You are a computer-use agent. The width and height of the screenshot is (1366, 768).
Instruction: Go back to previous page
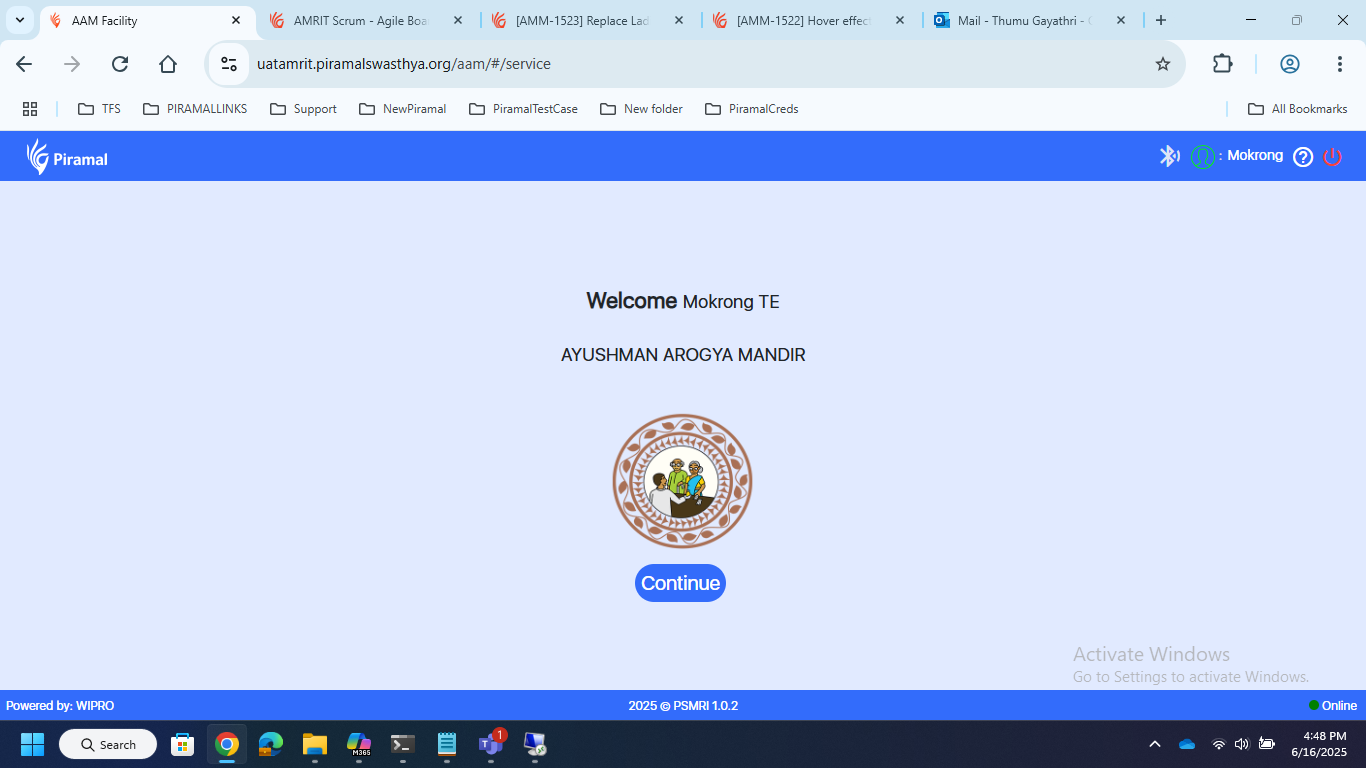[x=24, y=64]
